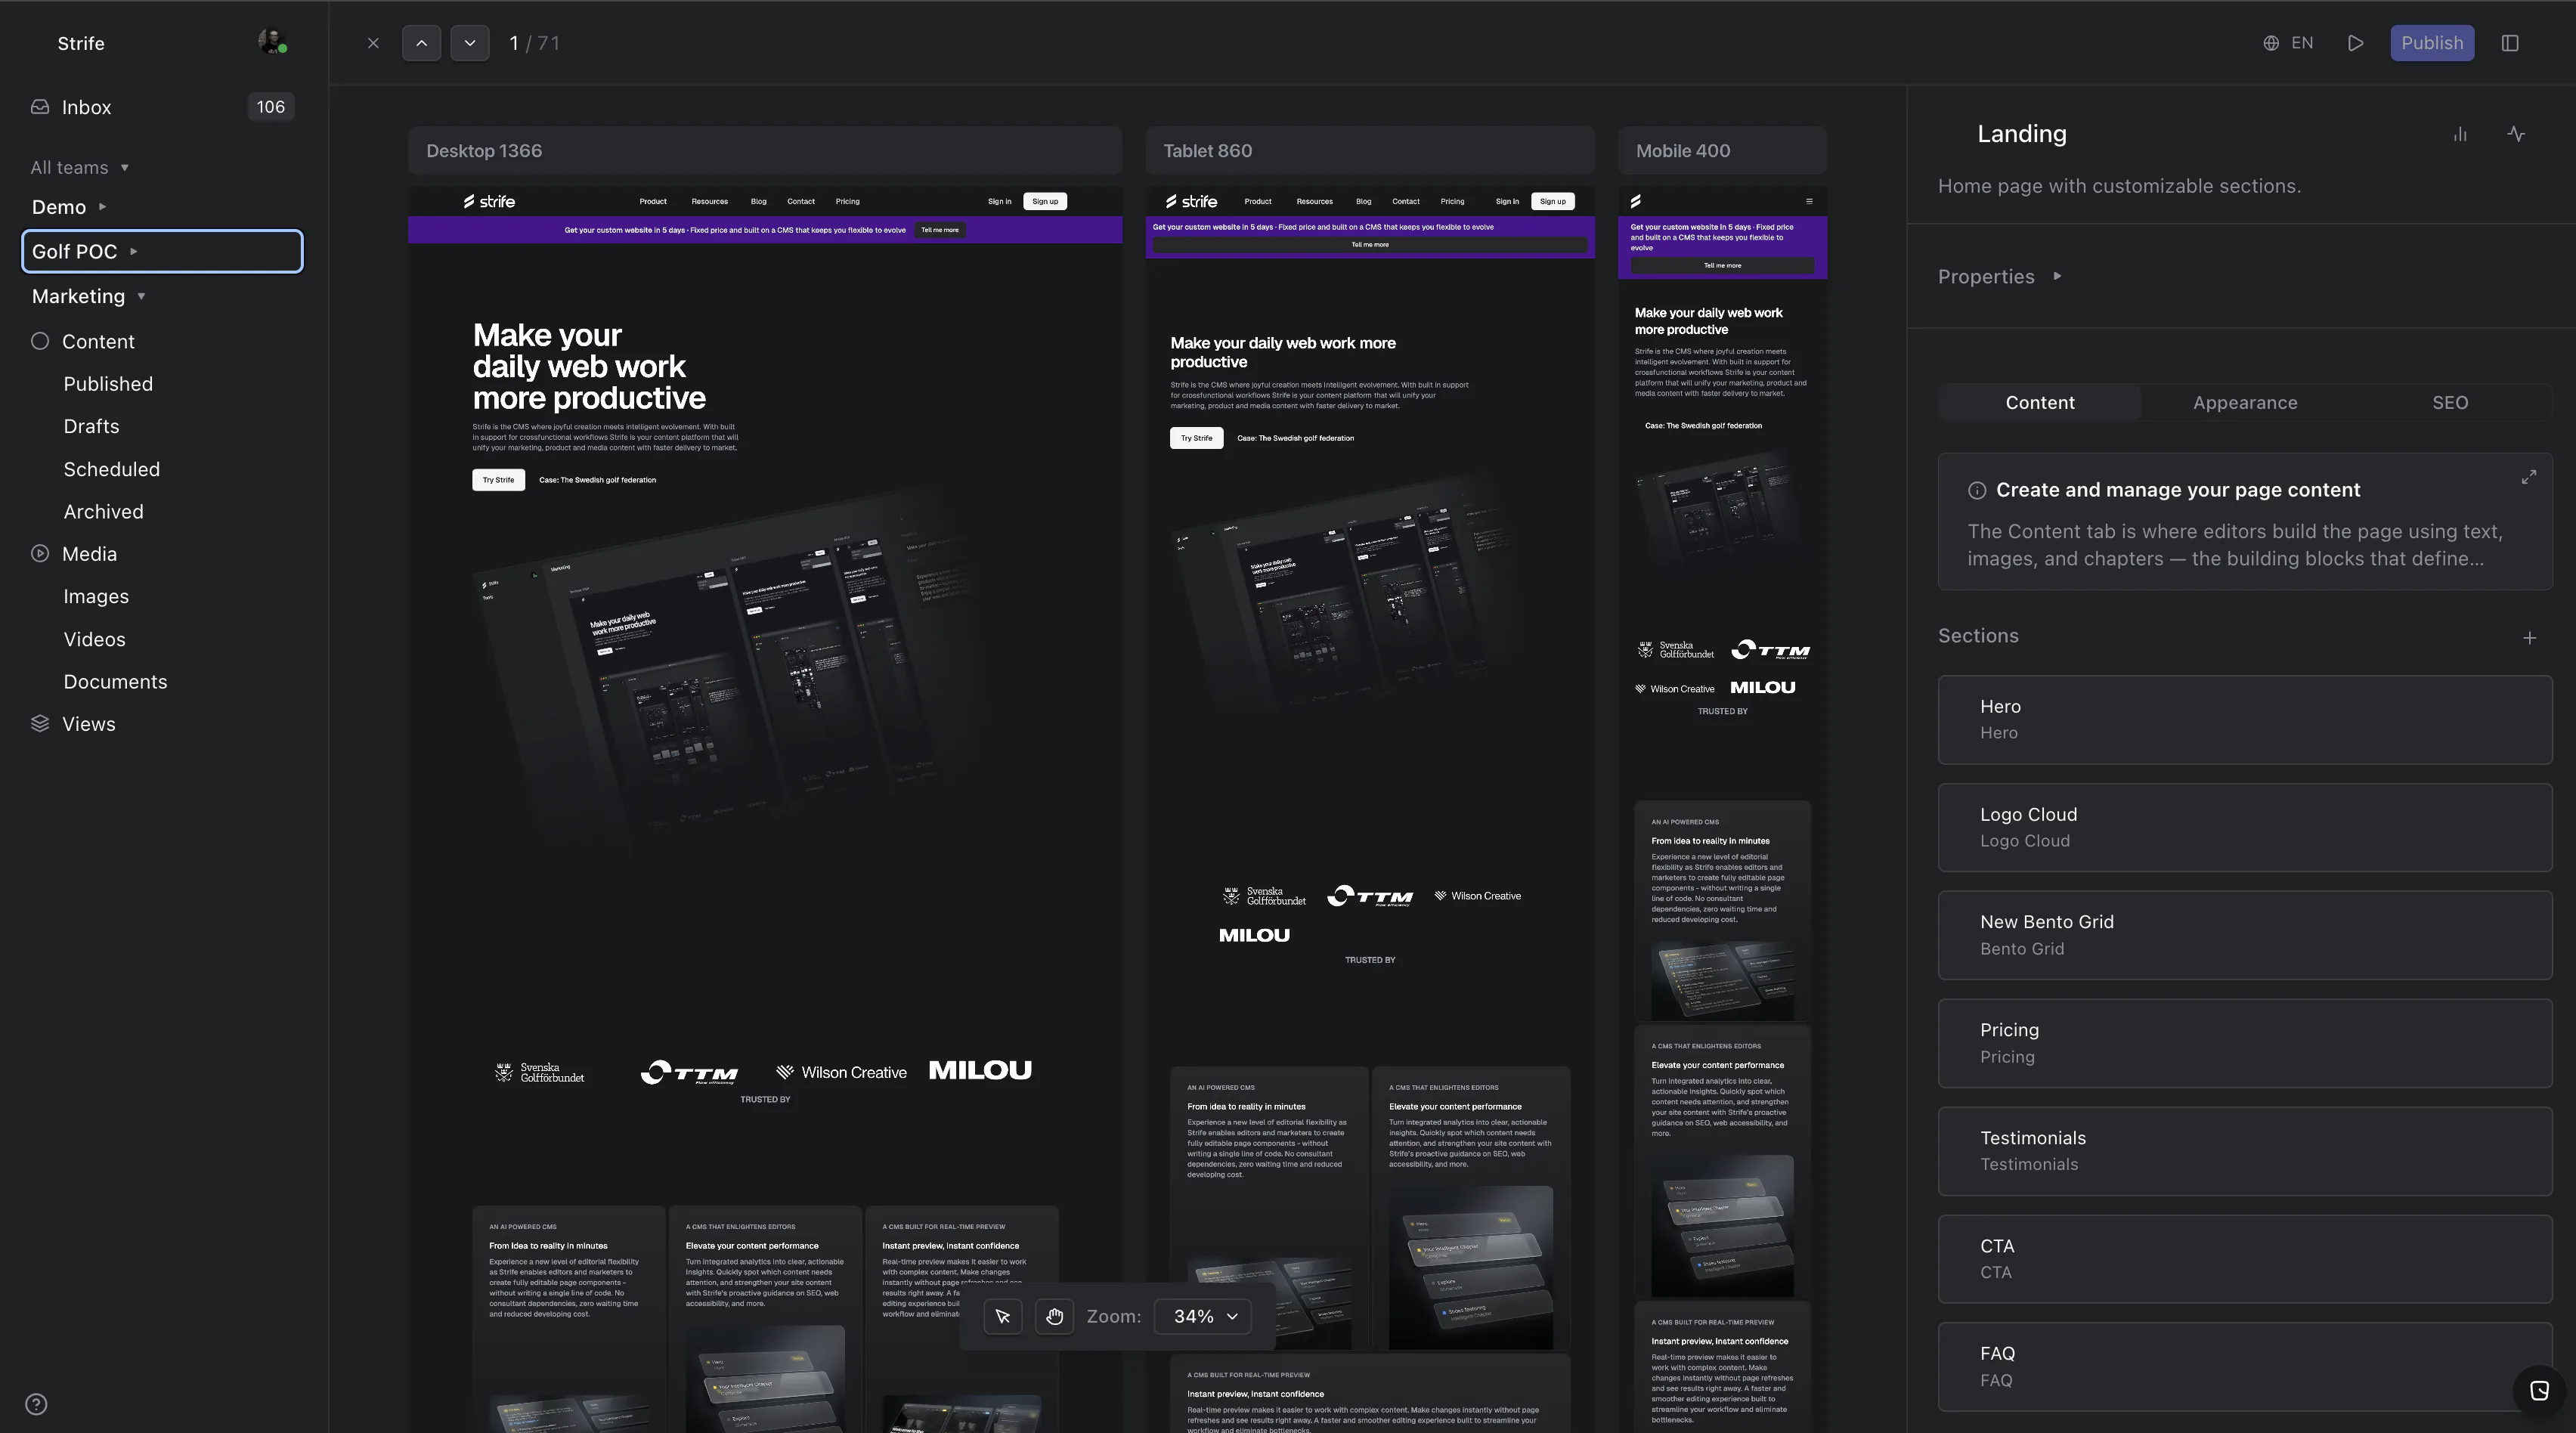
Task: Click the preview play icon in top bar
Action: (x=2355, y=43)
